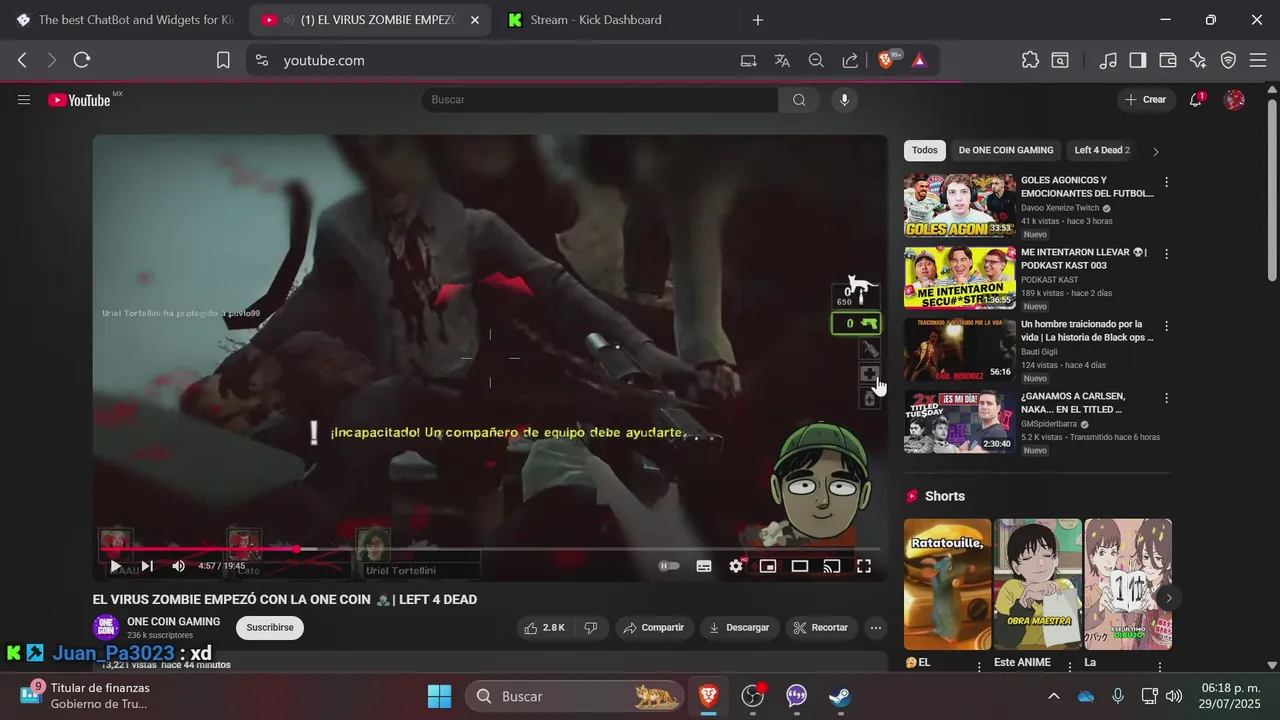Open options for Este ANIME short
Screen dimensions: 1280x720
point(1070,666)
